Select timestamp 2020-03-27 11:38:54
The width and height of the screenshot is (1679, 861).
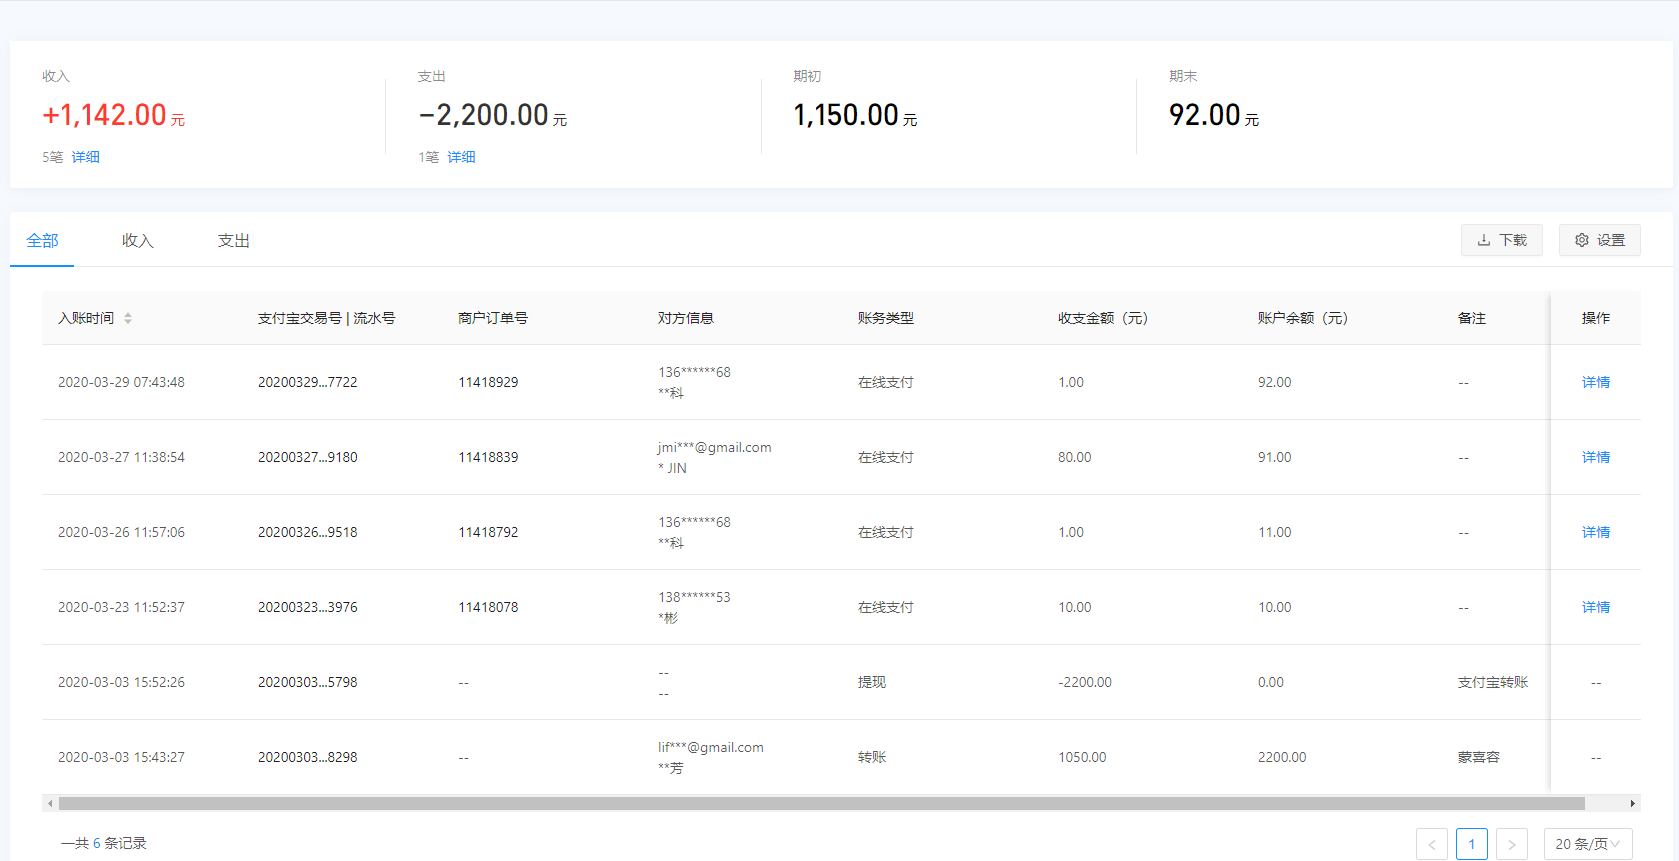pyautogui.click(x=121, y=457)
